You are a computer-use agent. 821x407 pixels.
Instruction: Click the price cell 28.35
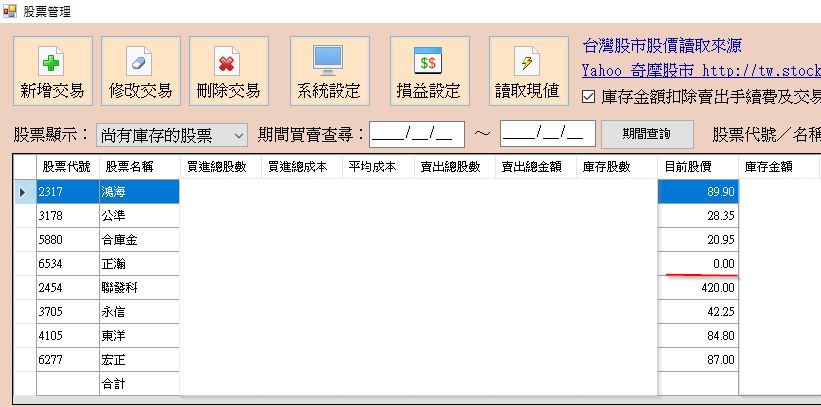(698, 216)
